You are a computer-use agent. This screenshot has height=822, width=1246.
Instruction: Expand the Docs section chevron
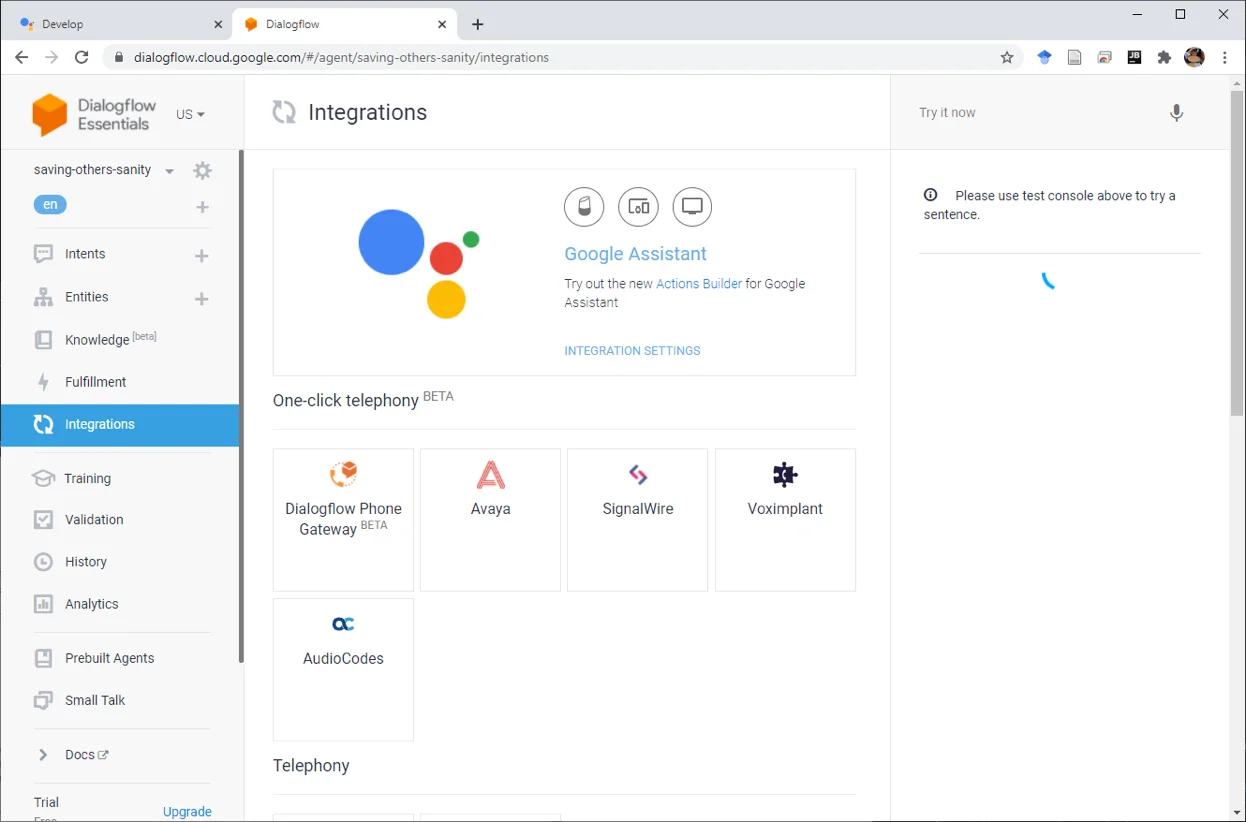[x=43, y=755]
